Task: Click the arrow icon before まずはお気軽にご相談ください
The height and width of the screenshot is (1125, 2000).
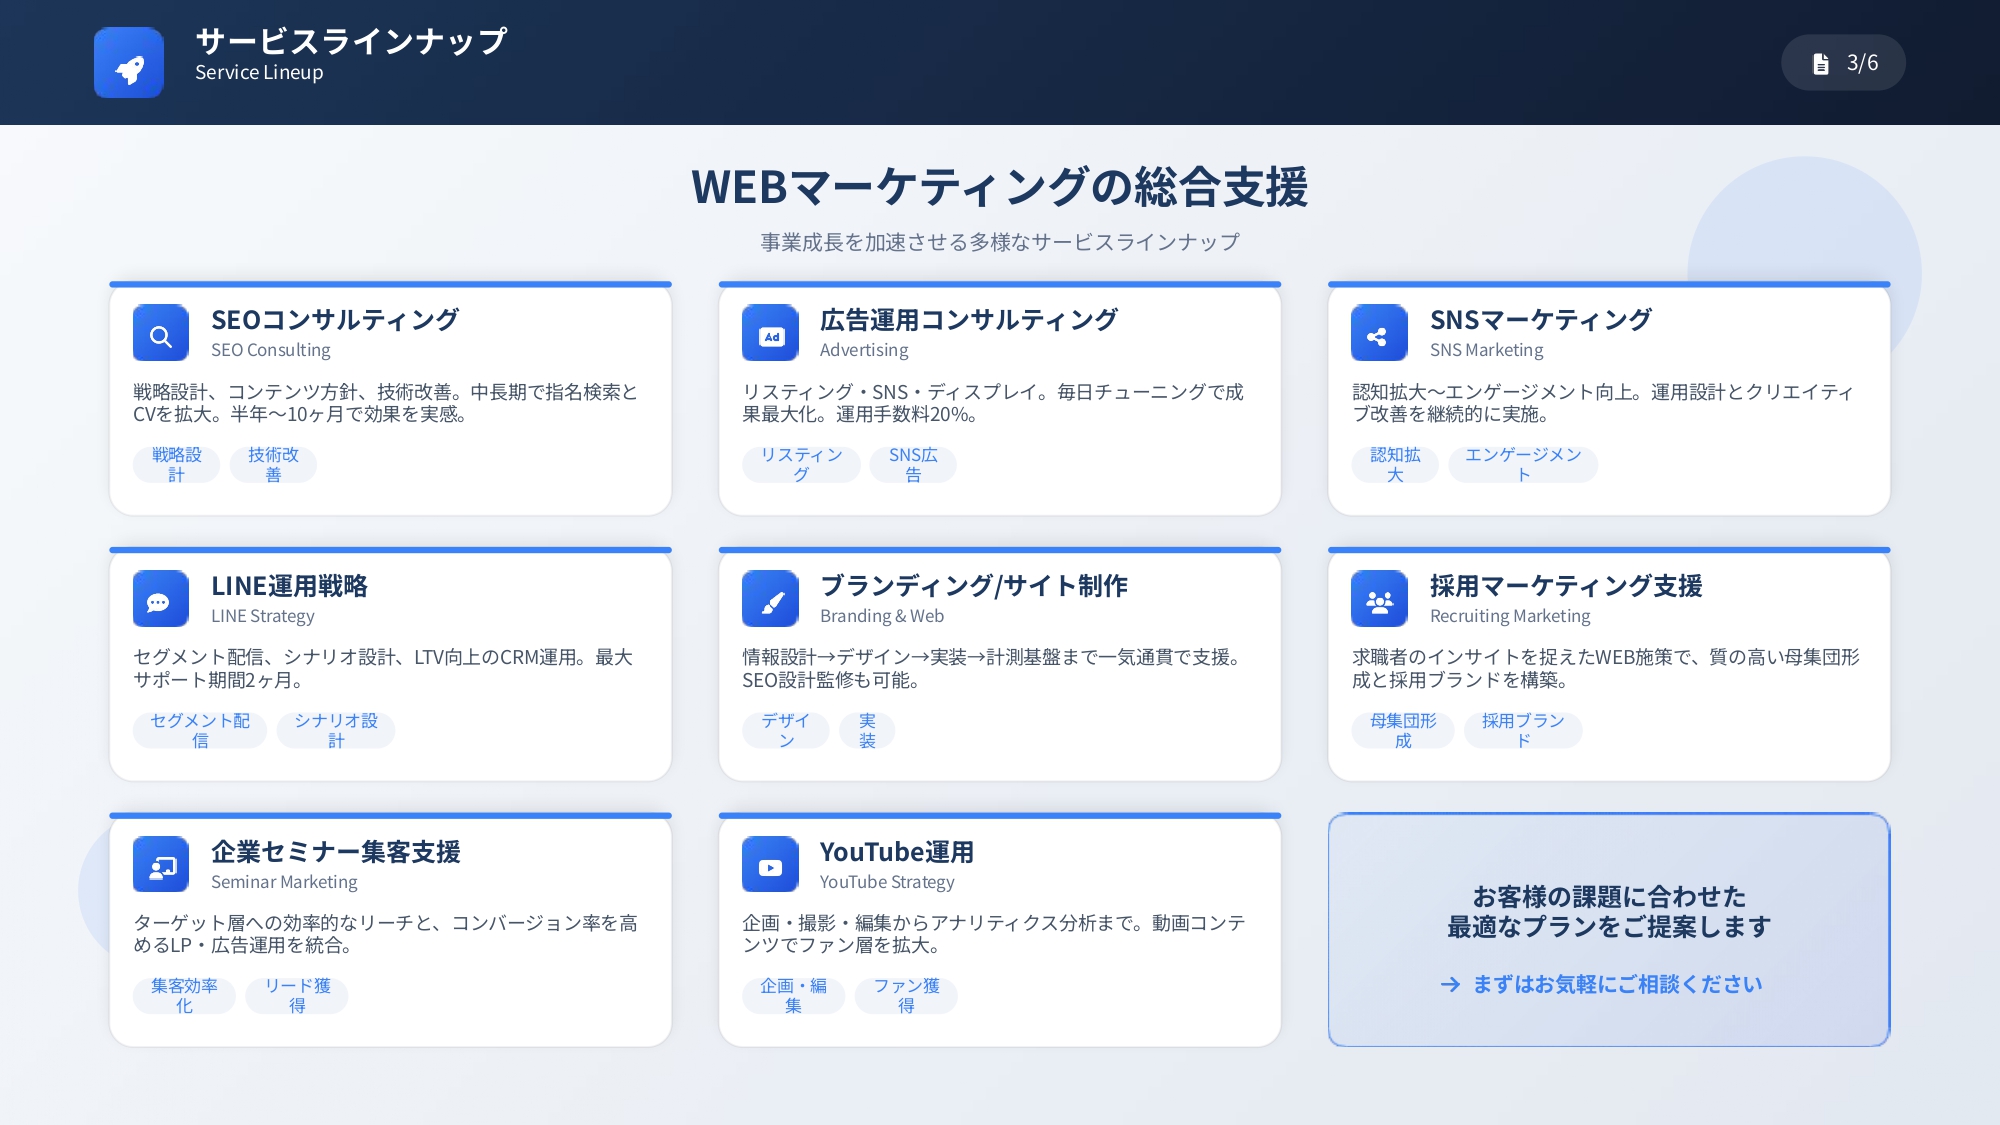Action: tap(1450, 985)
